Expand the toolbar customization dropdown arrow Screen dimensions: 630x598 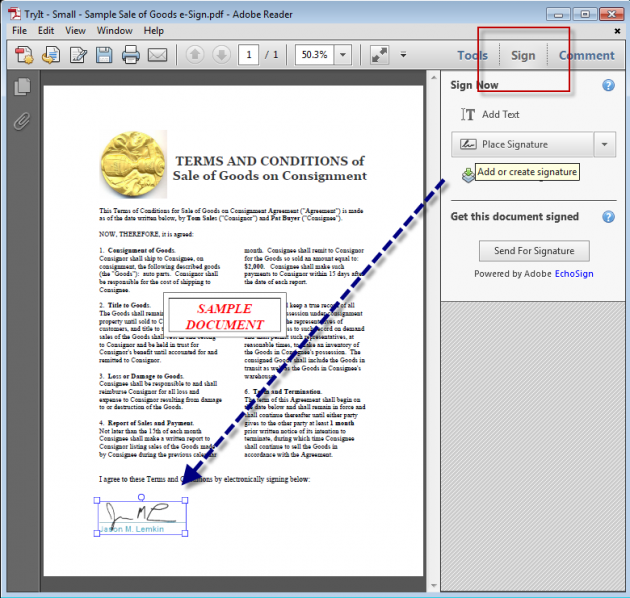click(x=403, y=55)
